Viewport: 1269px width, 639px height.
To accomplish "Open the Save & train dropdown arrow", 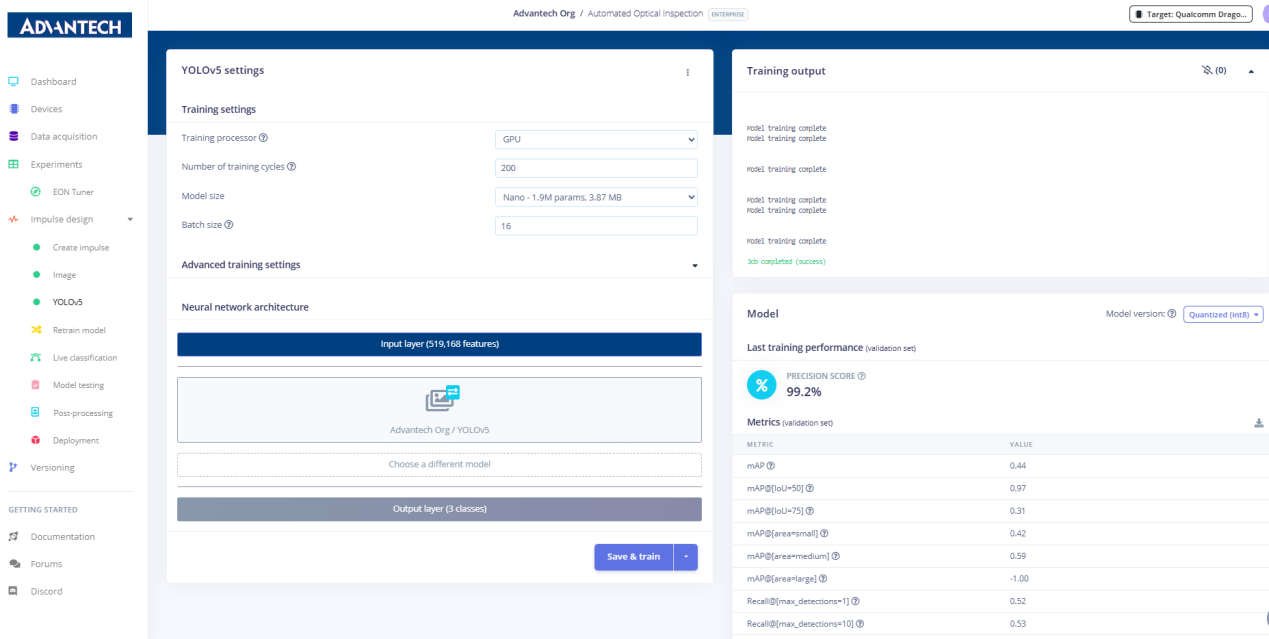I will (x=685, y=557).
